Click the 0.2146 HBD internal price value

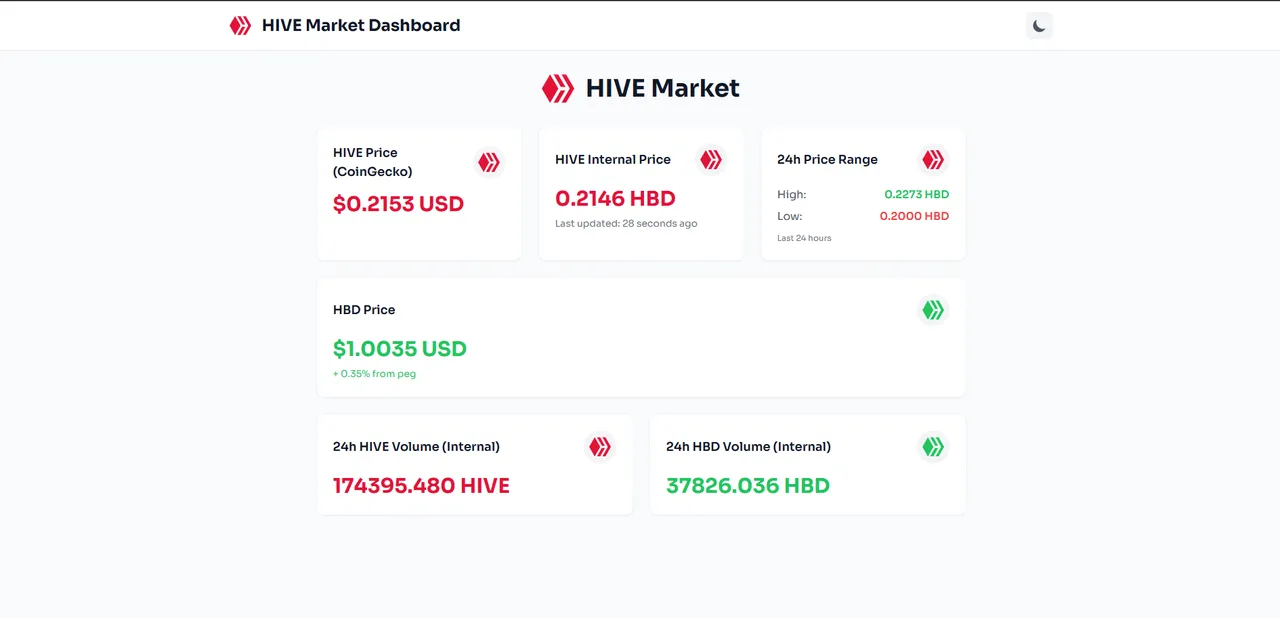[615, 198]
